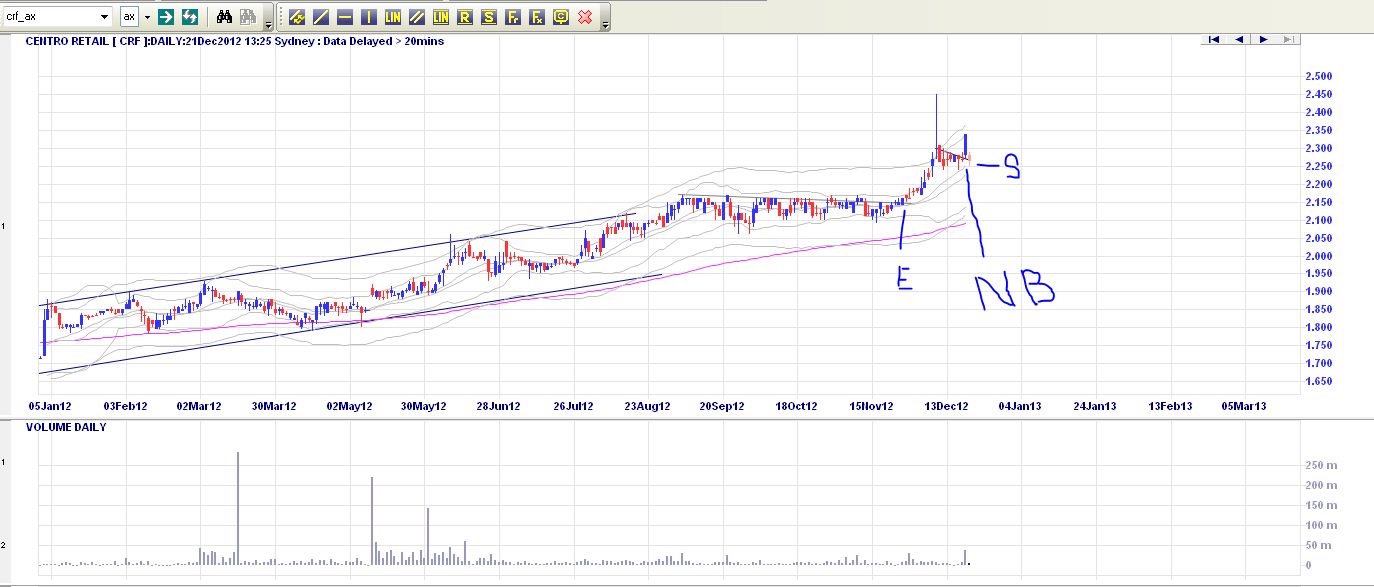Select the comment annotation tool

[561, 17]
